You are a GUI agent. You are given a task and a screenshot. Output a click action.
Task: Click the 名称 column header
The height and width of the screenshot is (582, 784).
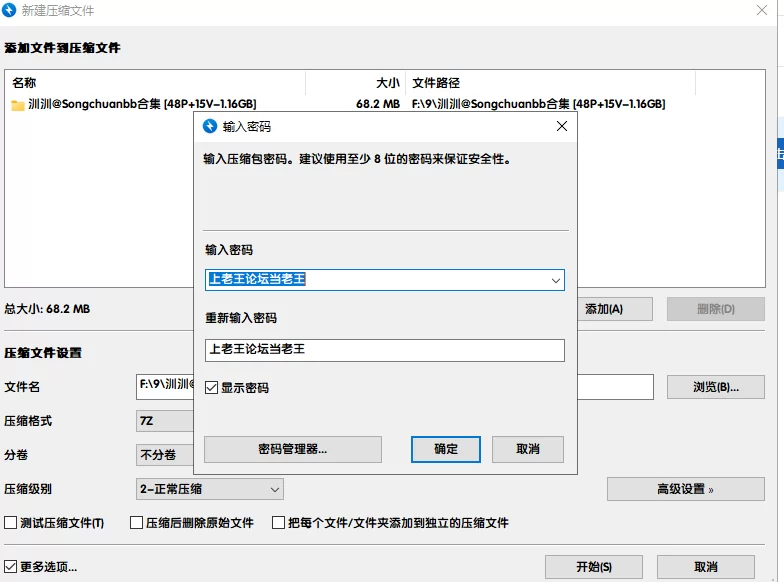[x=155, y=83]
